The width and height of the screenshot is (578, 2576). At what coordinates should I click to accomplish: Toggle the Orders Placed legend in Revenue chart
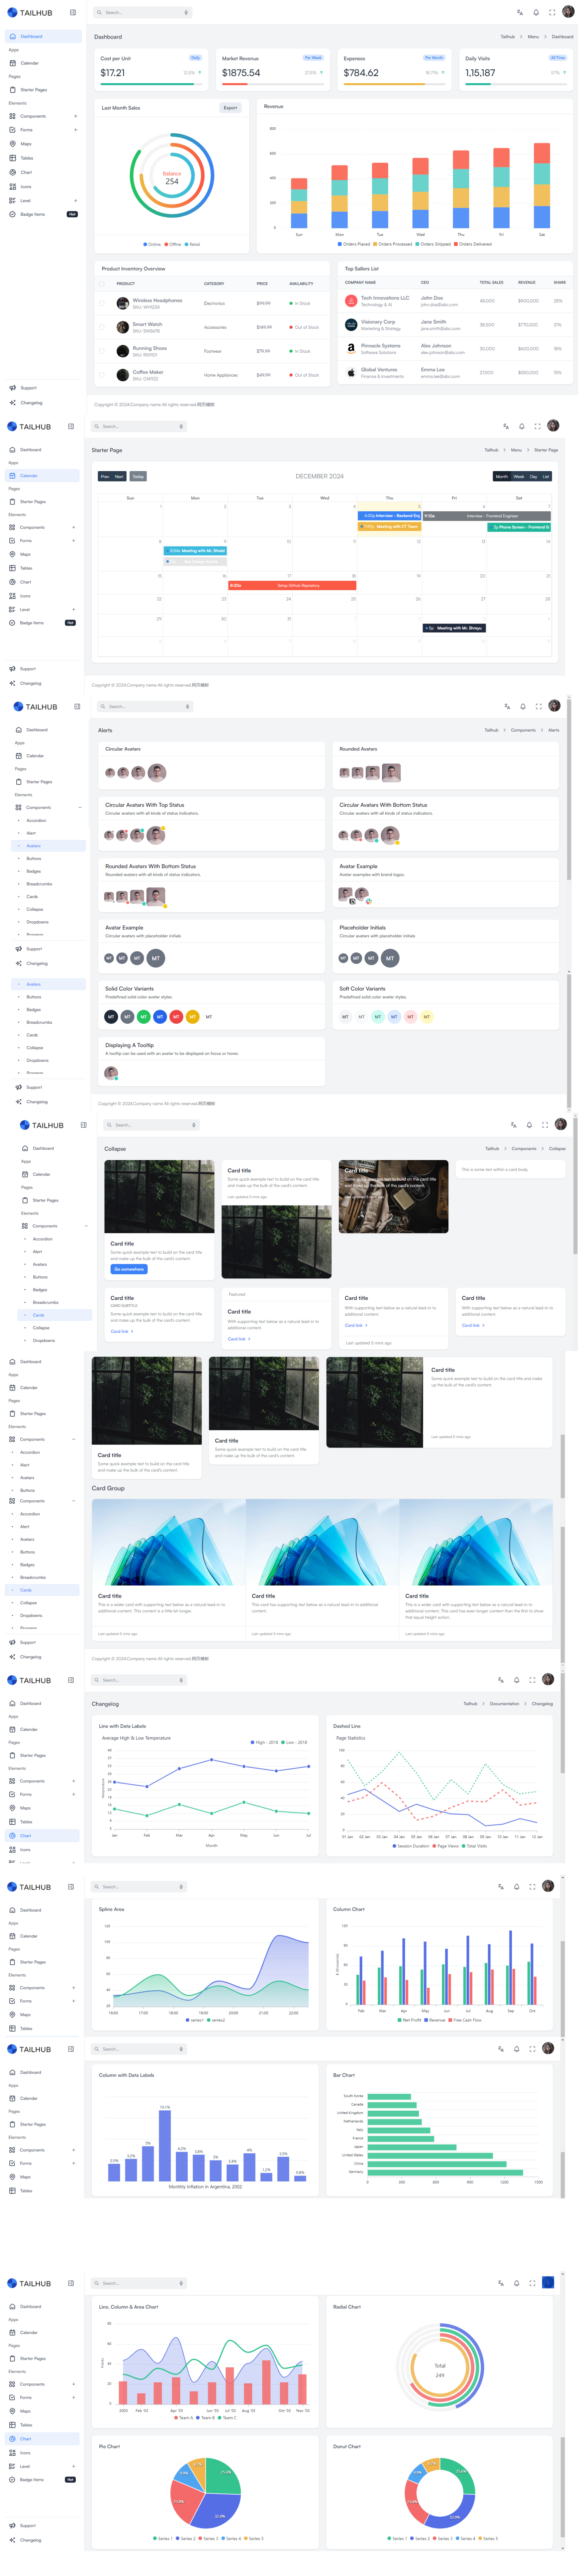354,244
